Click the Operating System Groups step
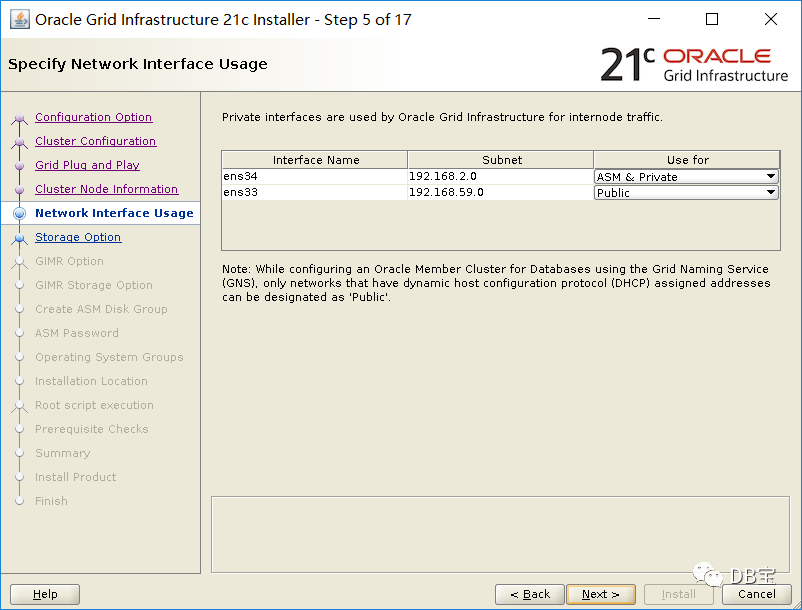Viewport: 802px width, 610px height. (x=109, y=357)
